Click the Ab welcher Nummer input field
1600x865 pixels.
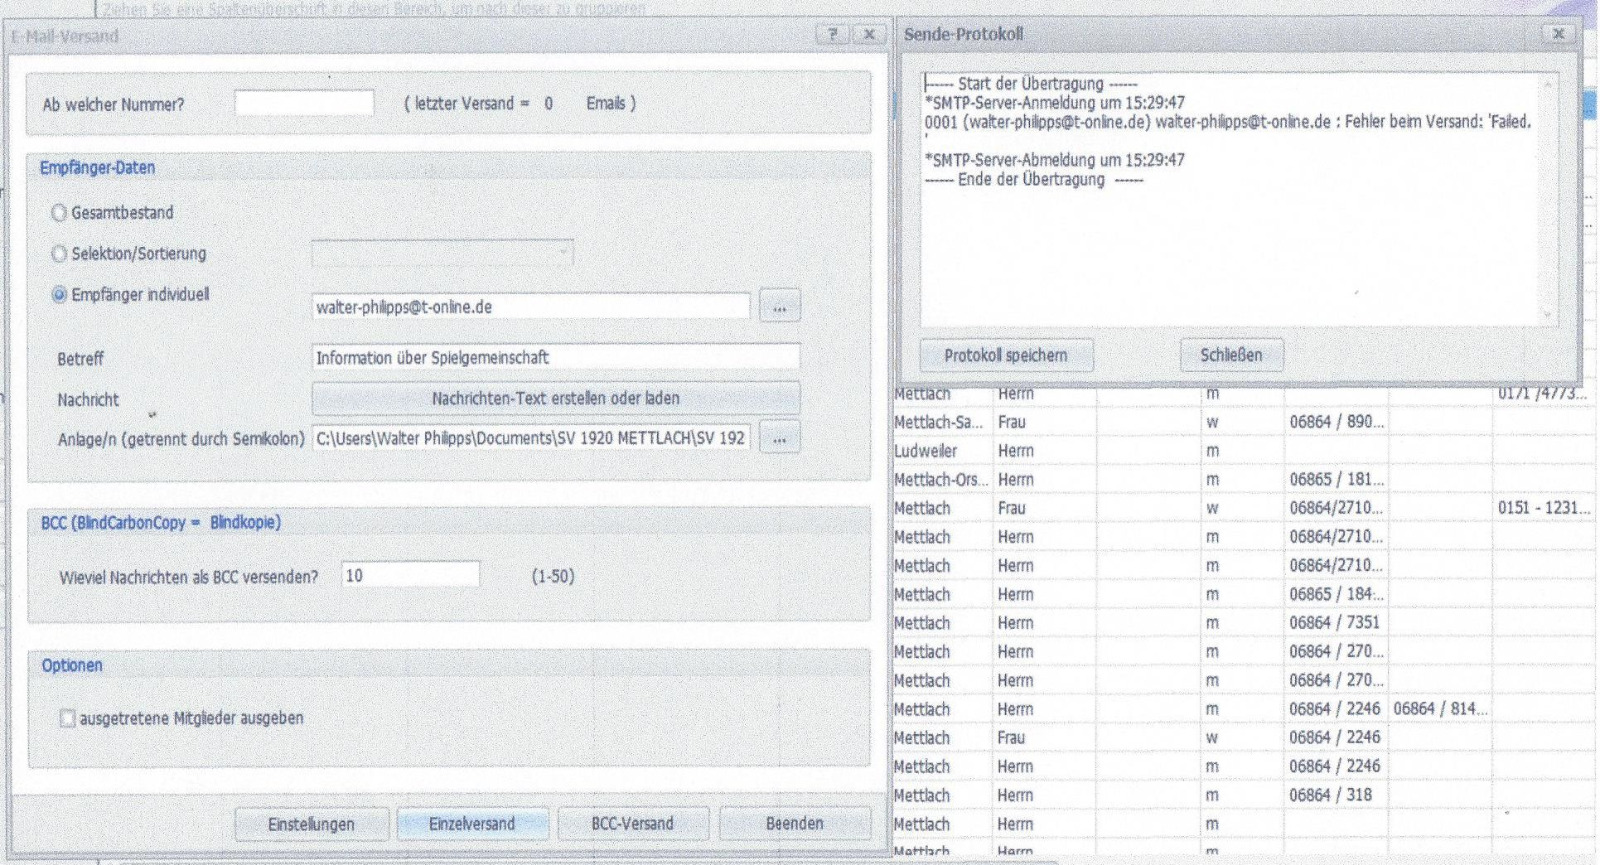coord(304,103)
